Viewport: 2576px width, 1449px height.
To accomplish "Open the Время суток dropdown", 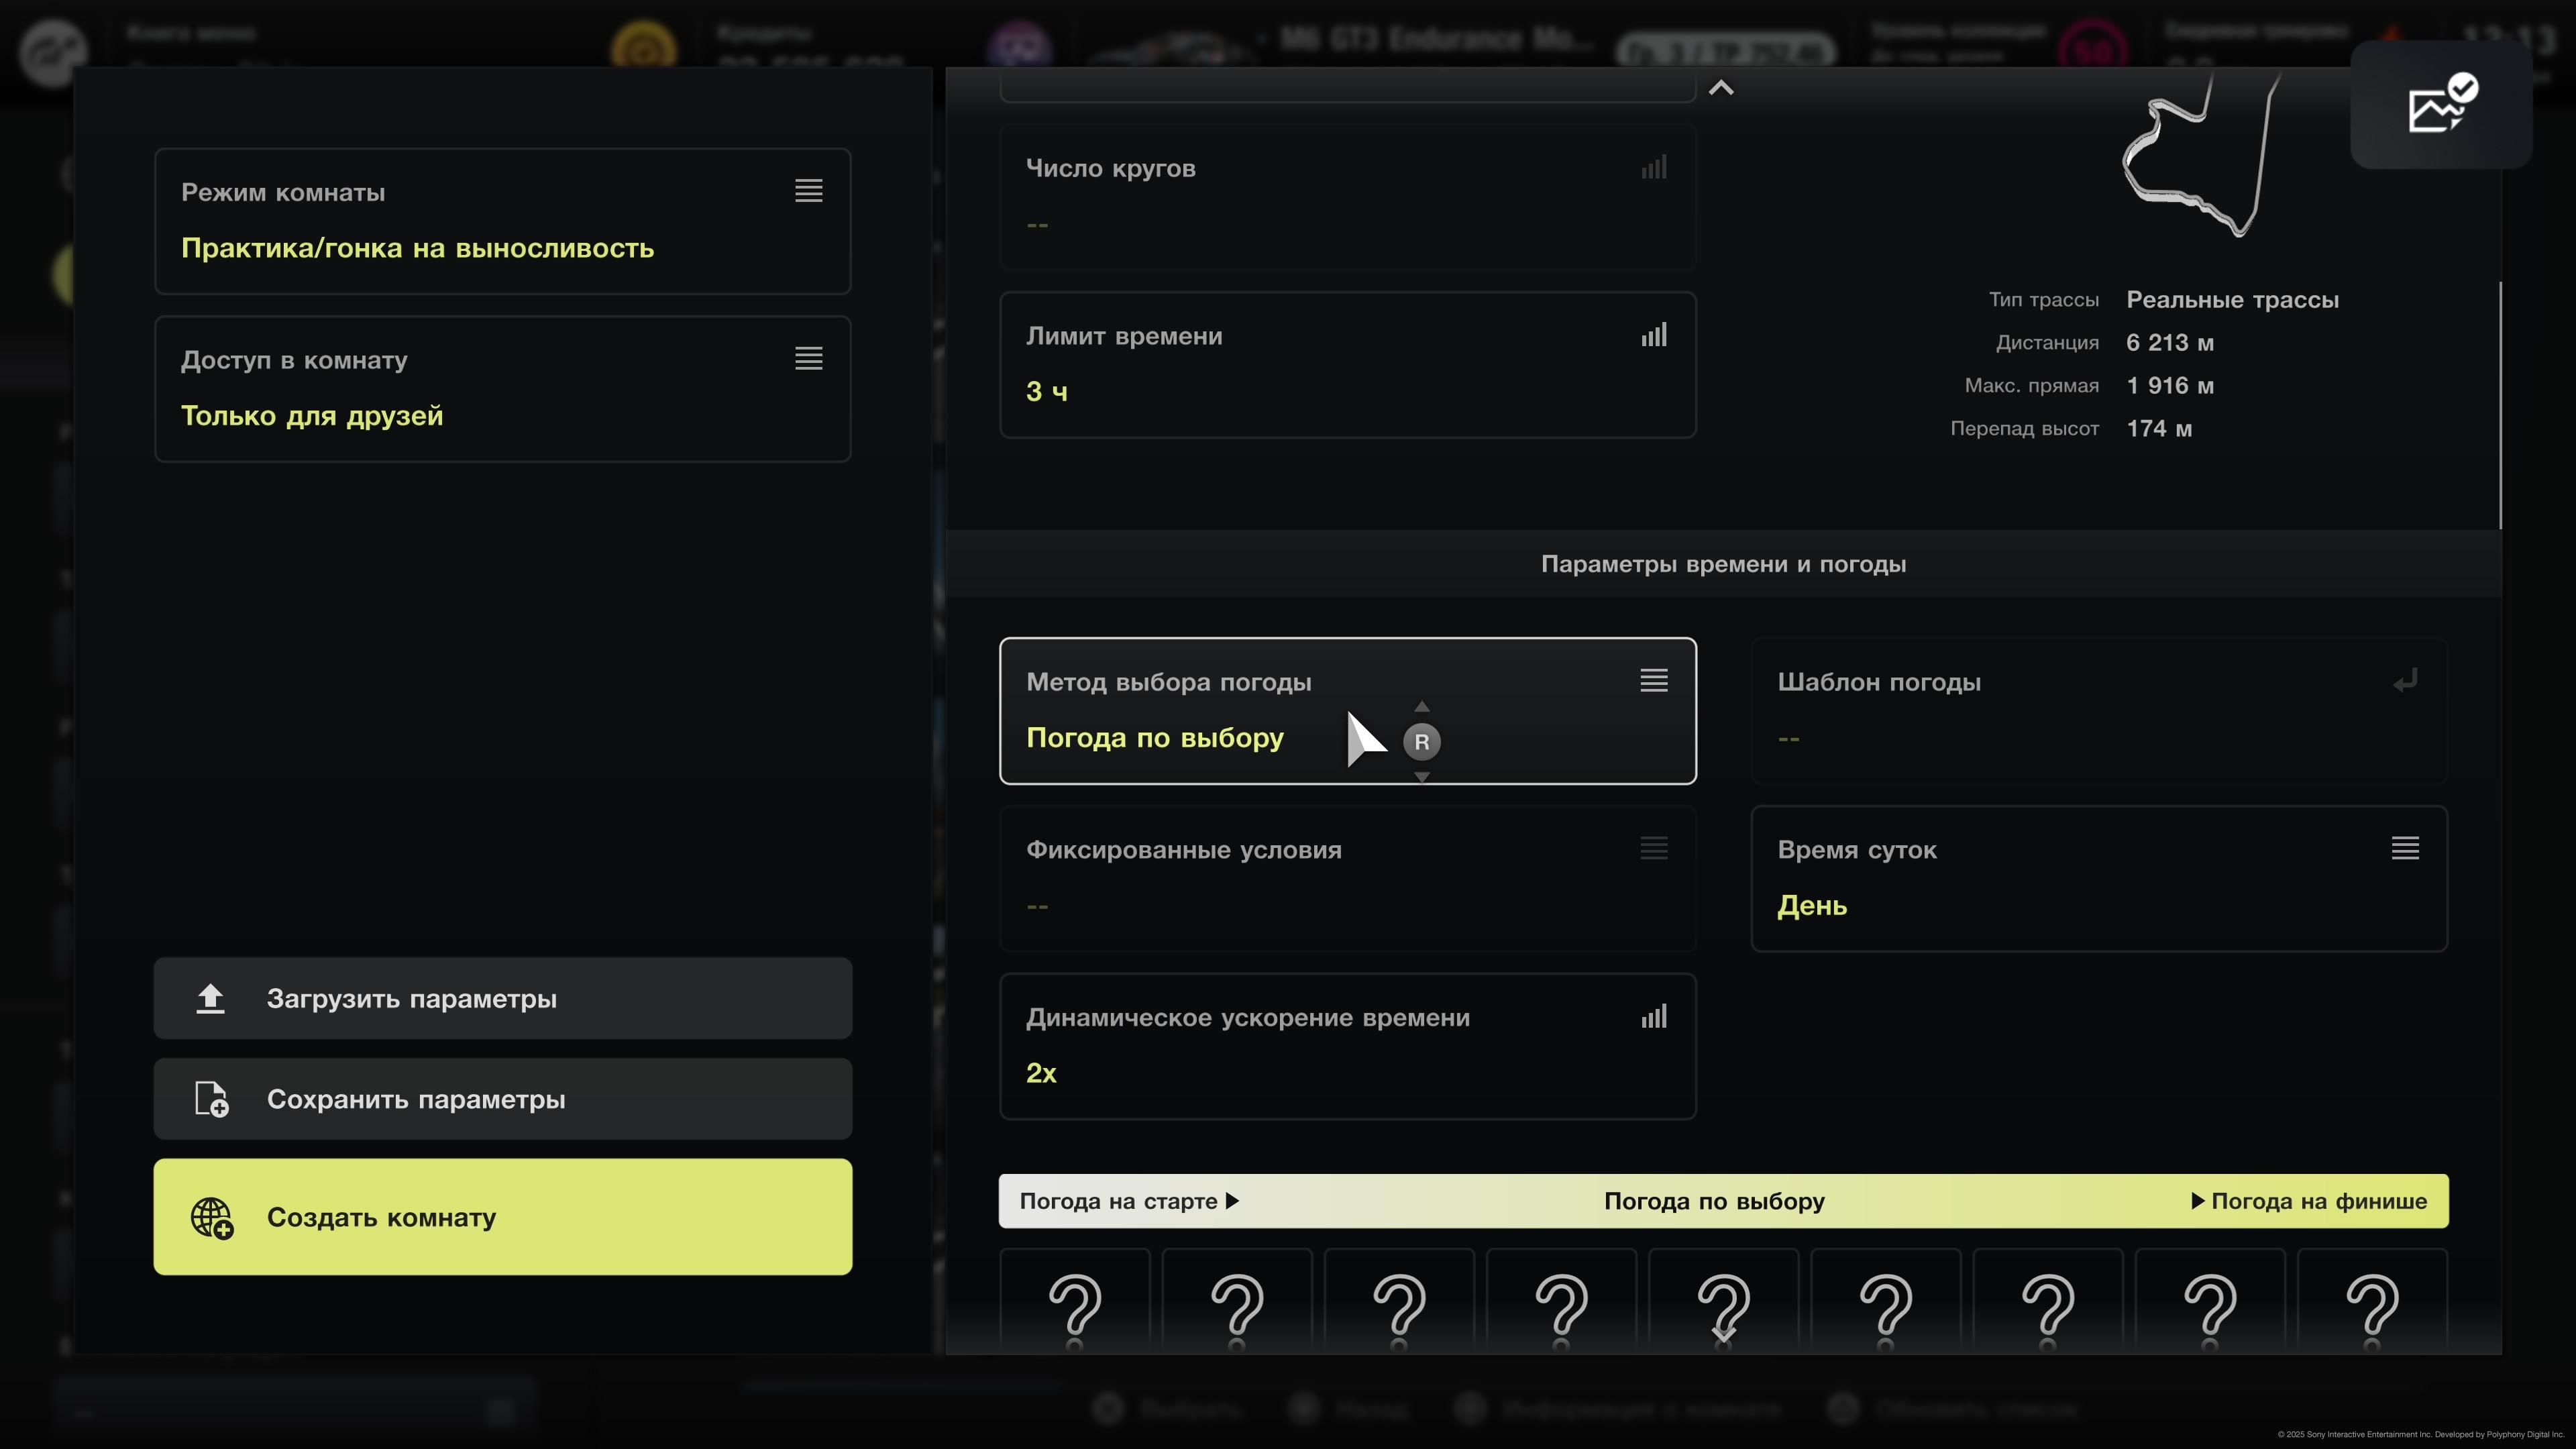I will tap(2098, 879).
